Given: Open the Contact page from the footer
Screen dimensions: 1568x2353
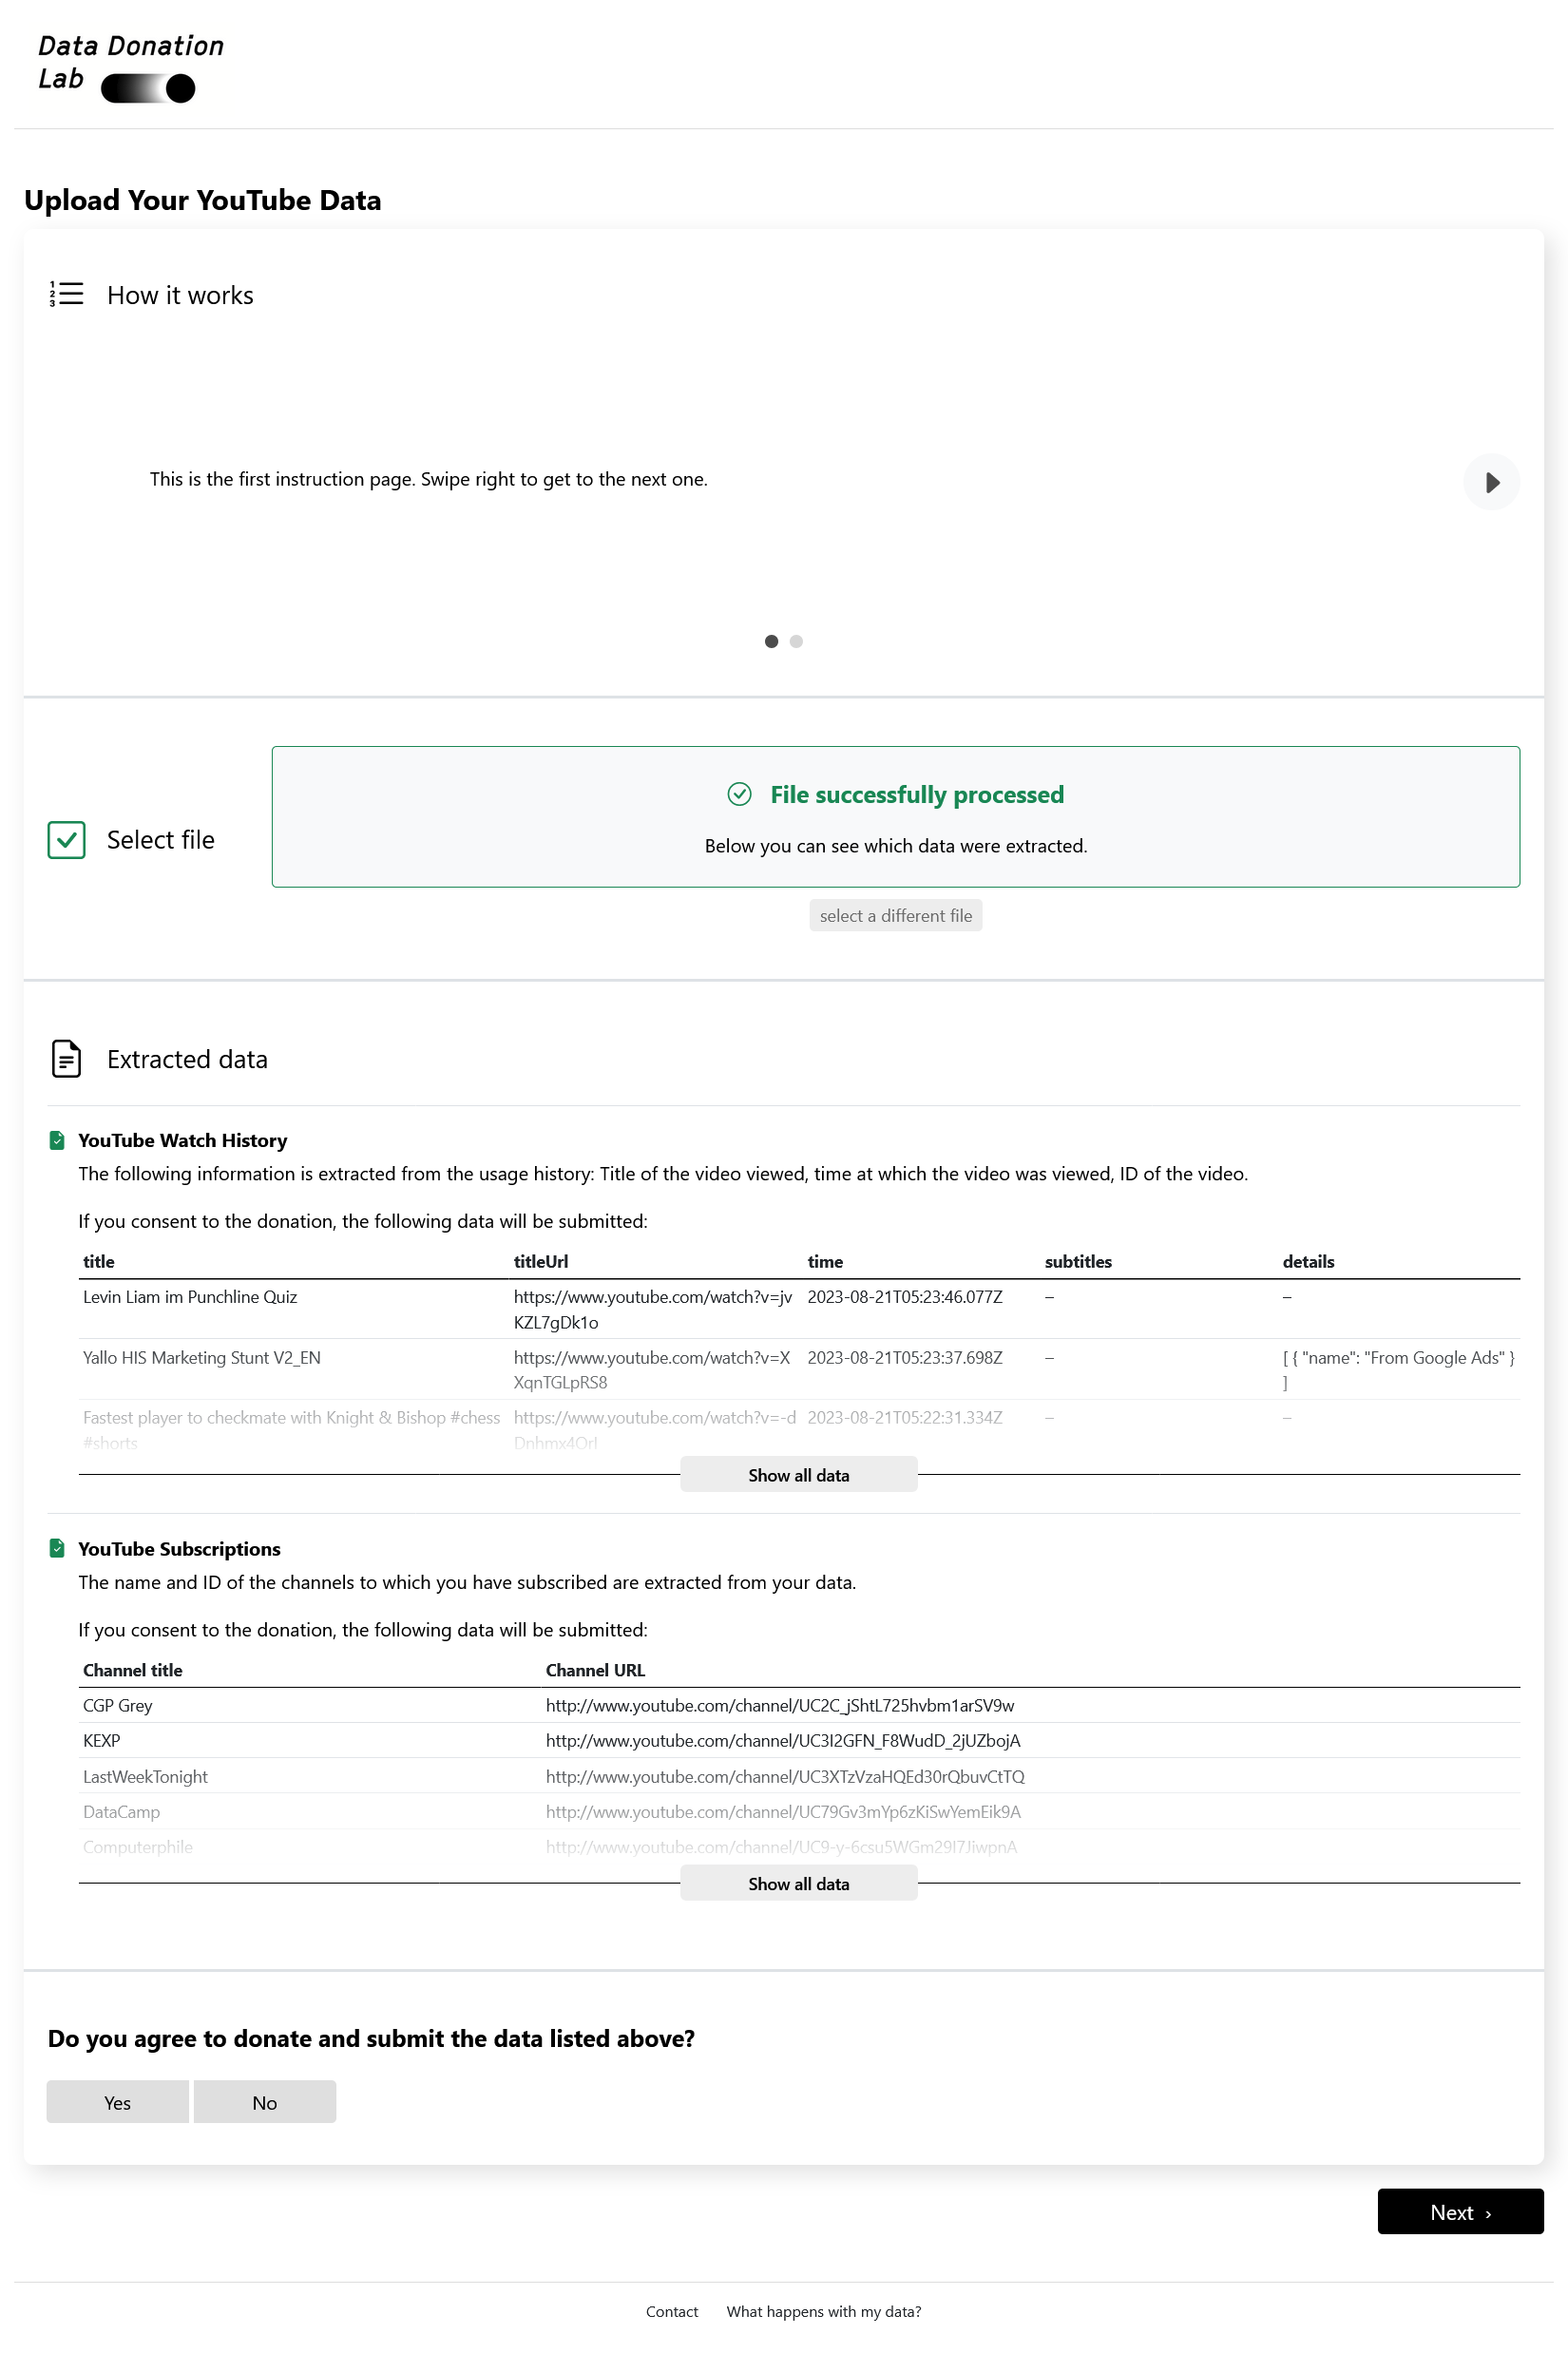Looking at the screenshot, I should coord(671,2311).
